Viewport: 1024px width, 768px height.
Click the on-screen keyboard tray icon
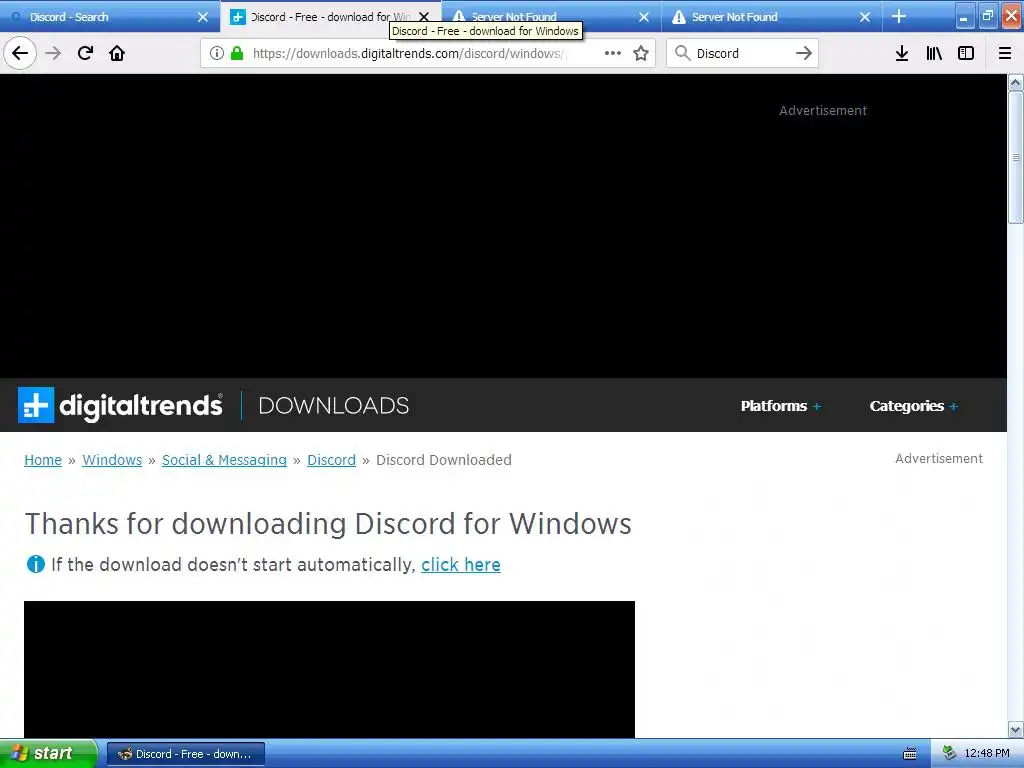(910, 754)
